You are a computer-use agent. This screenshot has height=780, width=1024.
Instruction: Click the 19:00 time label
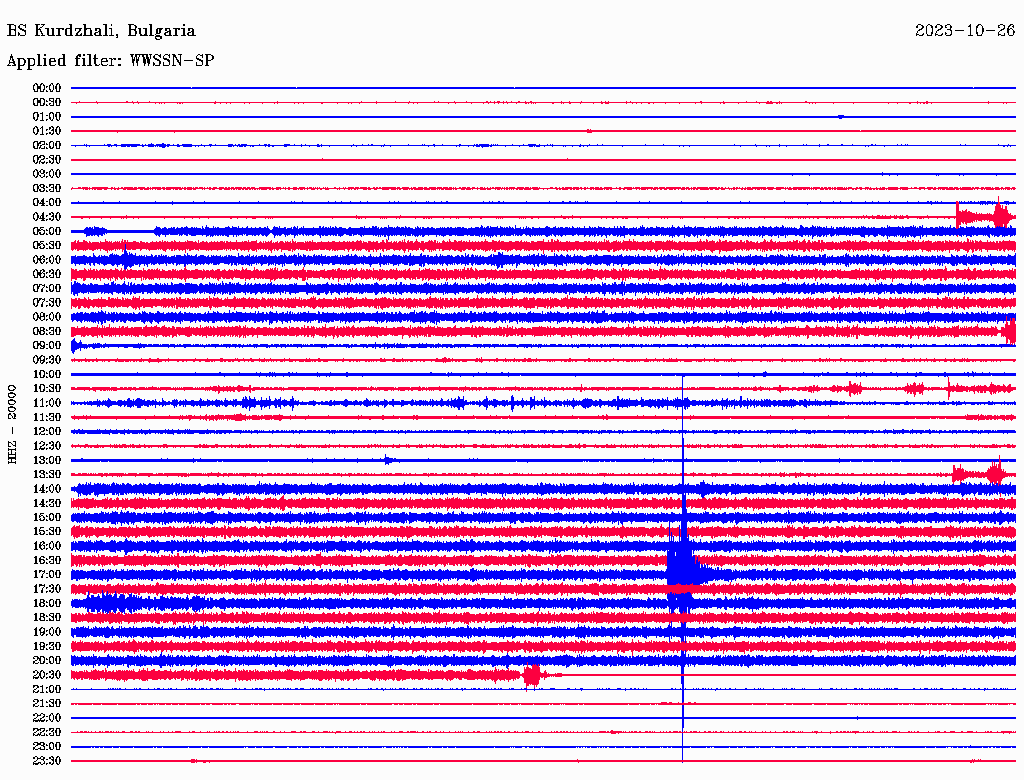point(46,632)
